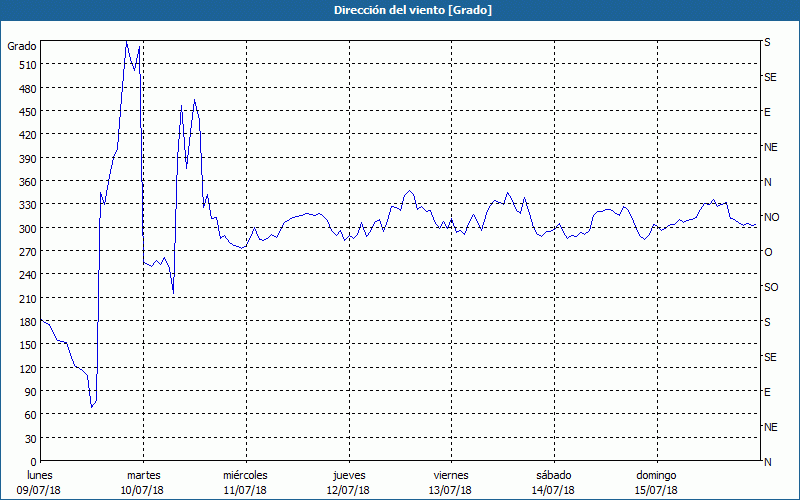Select the 'domingo' day label
Screen dimensions: 800x500
coord(656,476)
